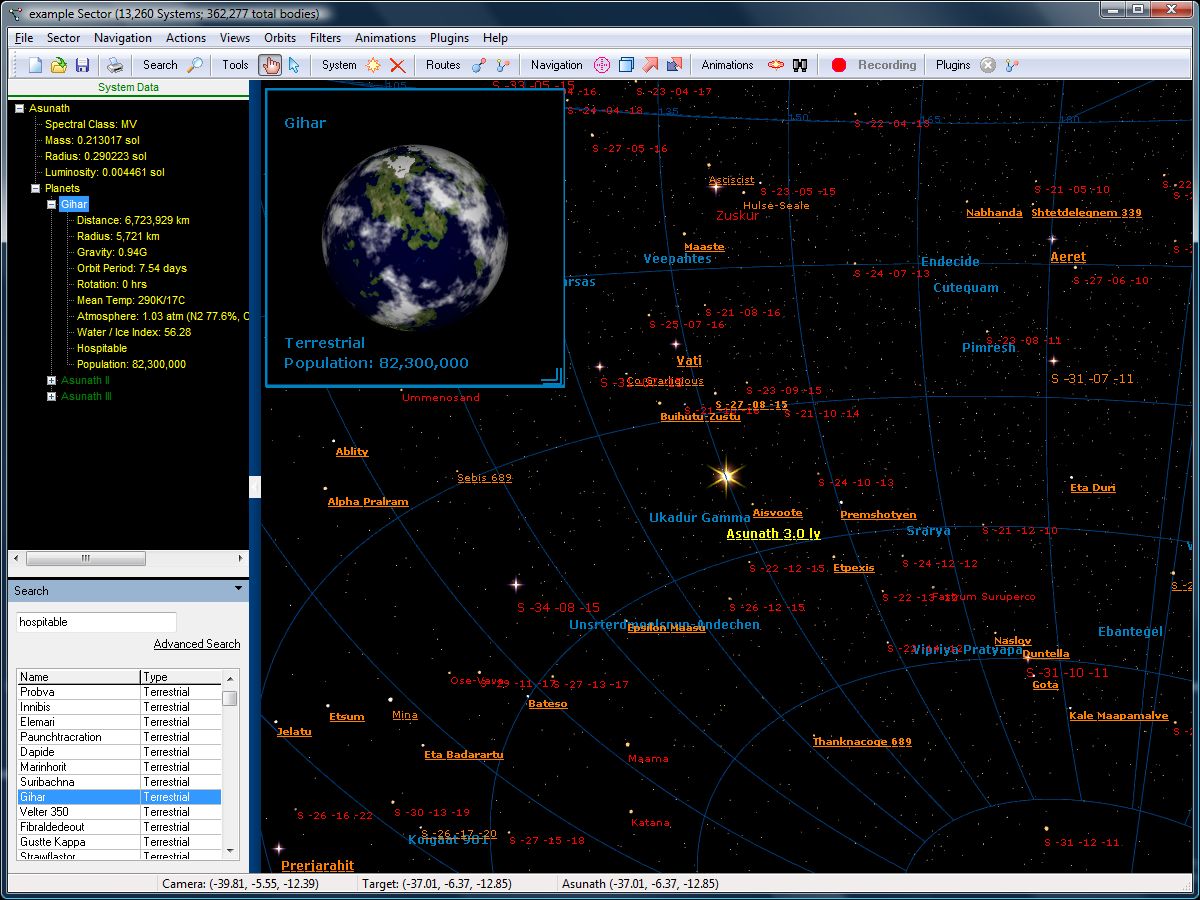Click the orbit ring icon in the Animations group
1200x900 pixels.
click(x=775, y=65)
